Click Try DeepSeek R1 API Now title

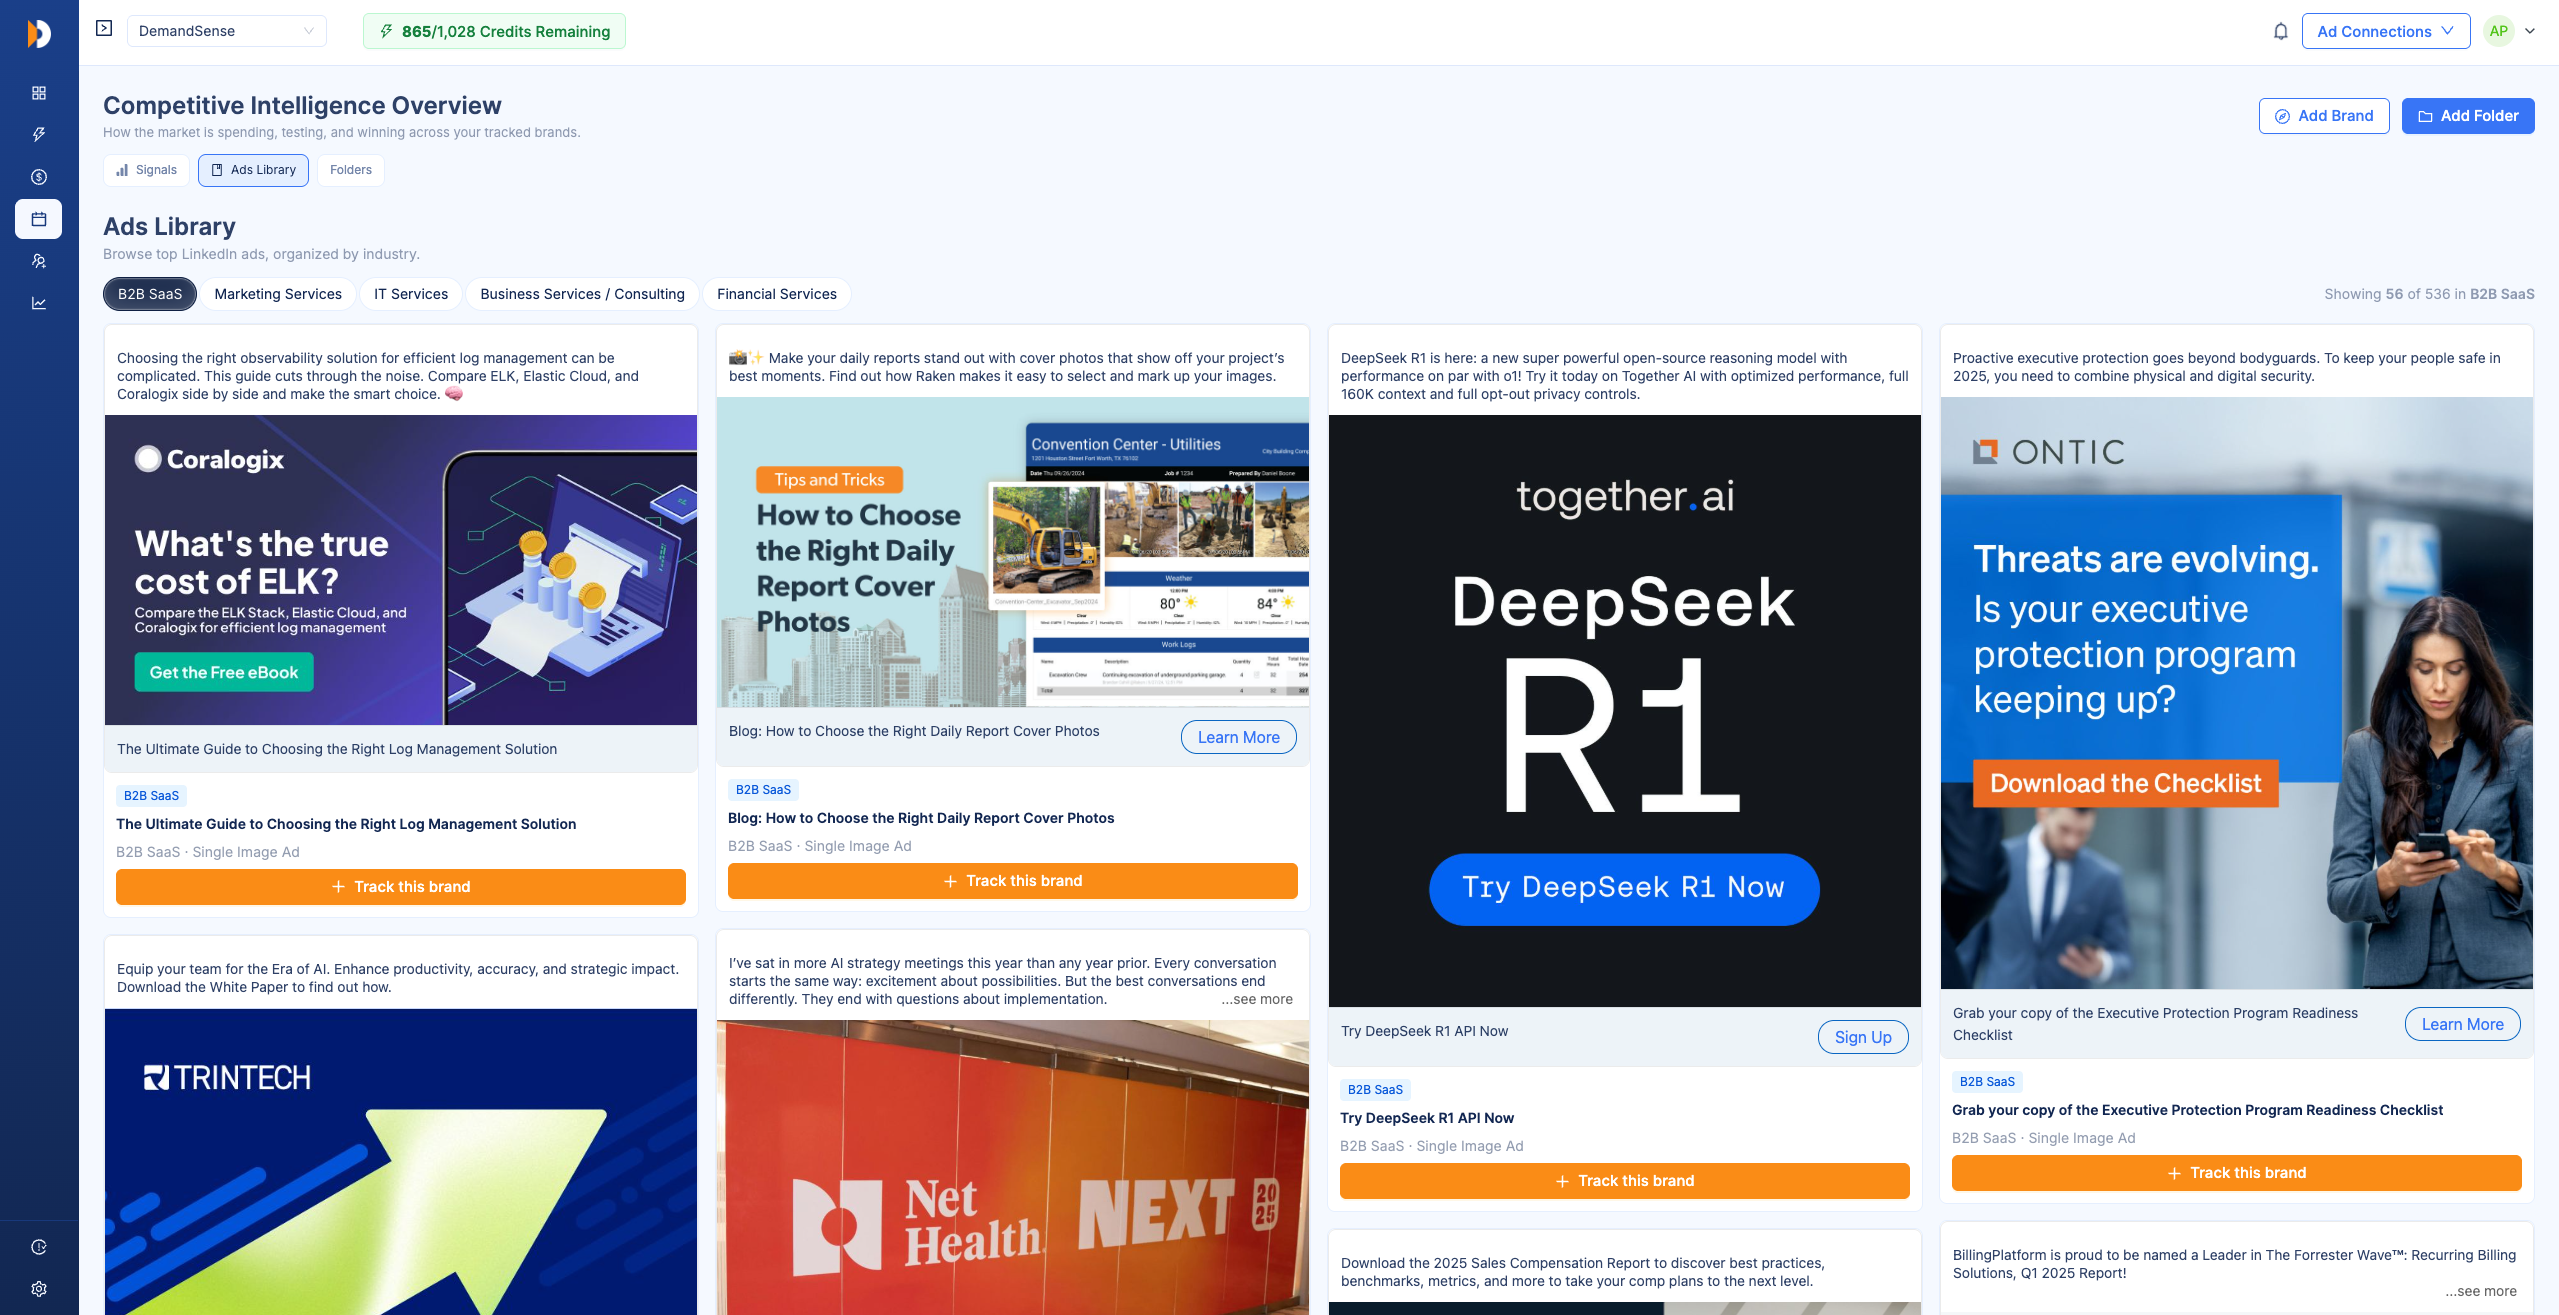(1427, 1118)
